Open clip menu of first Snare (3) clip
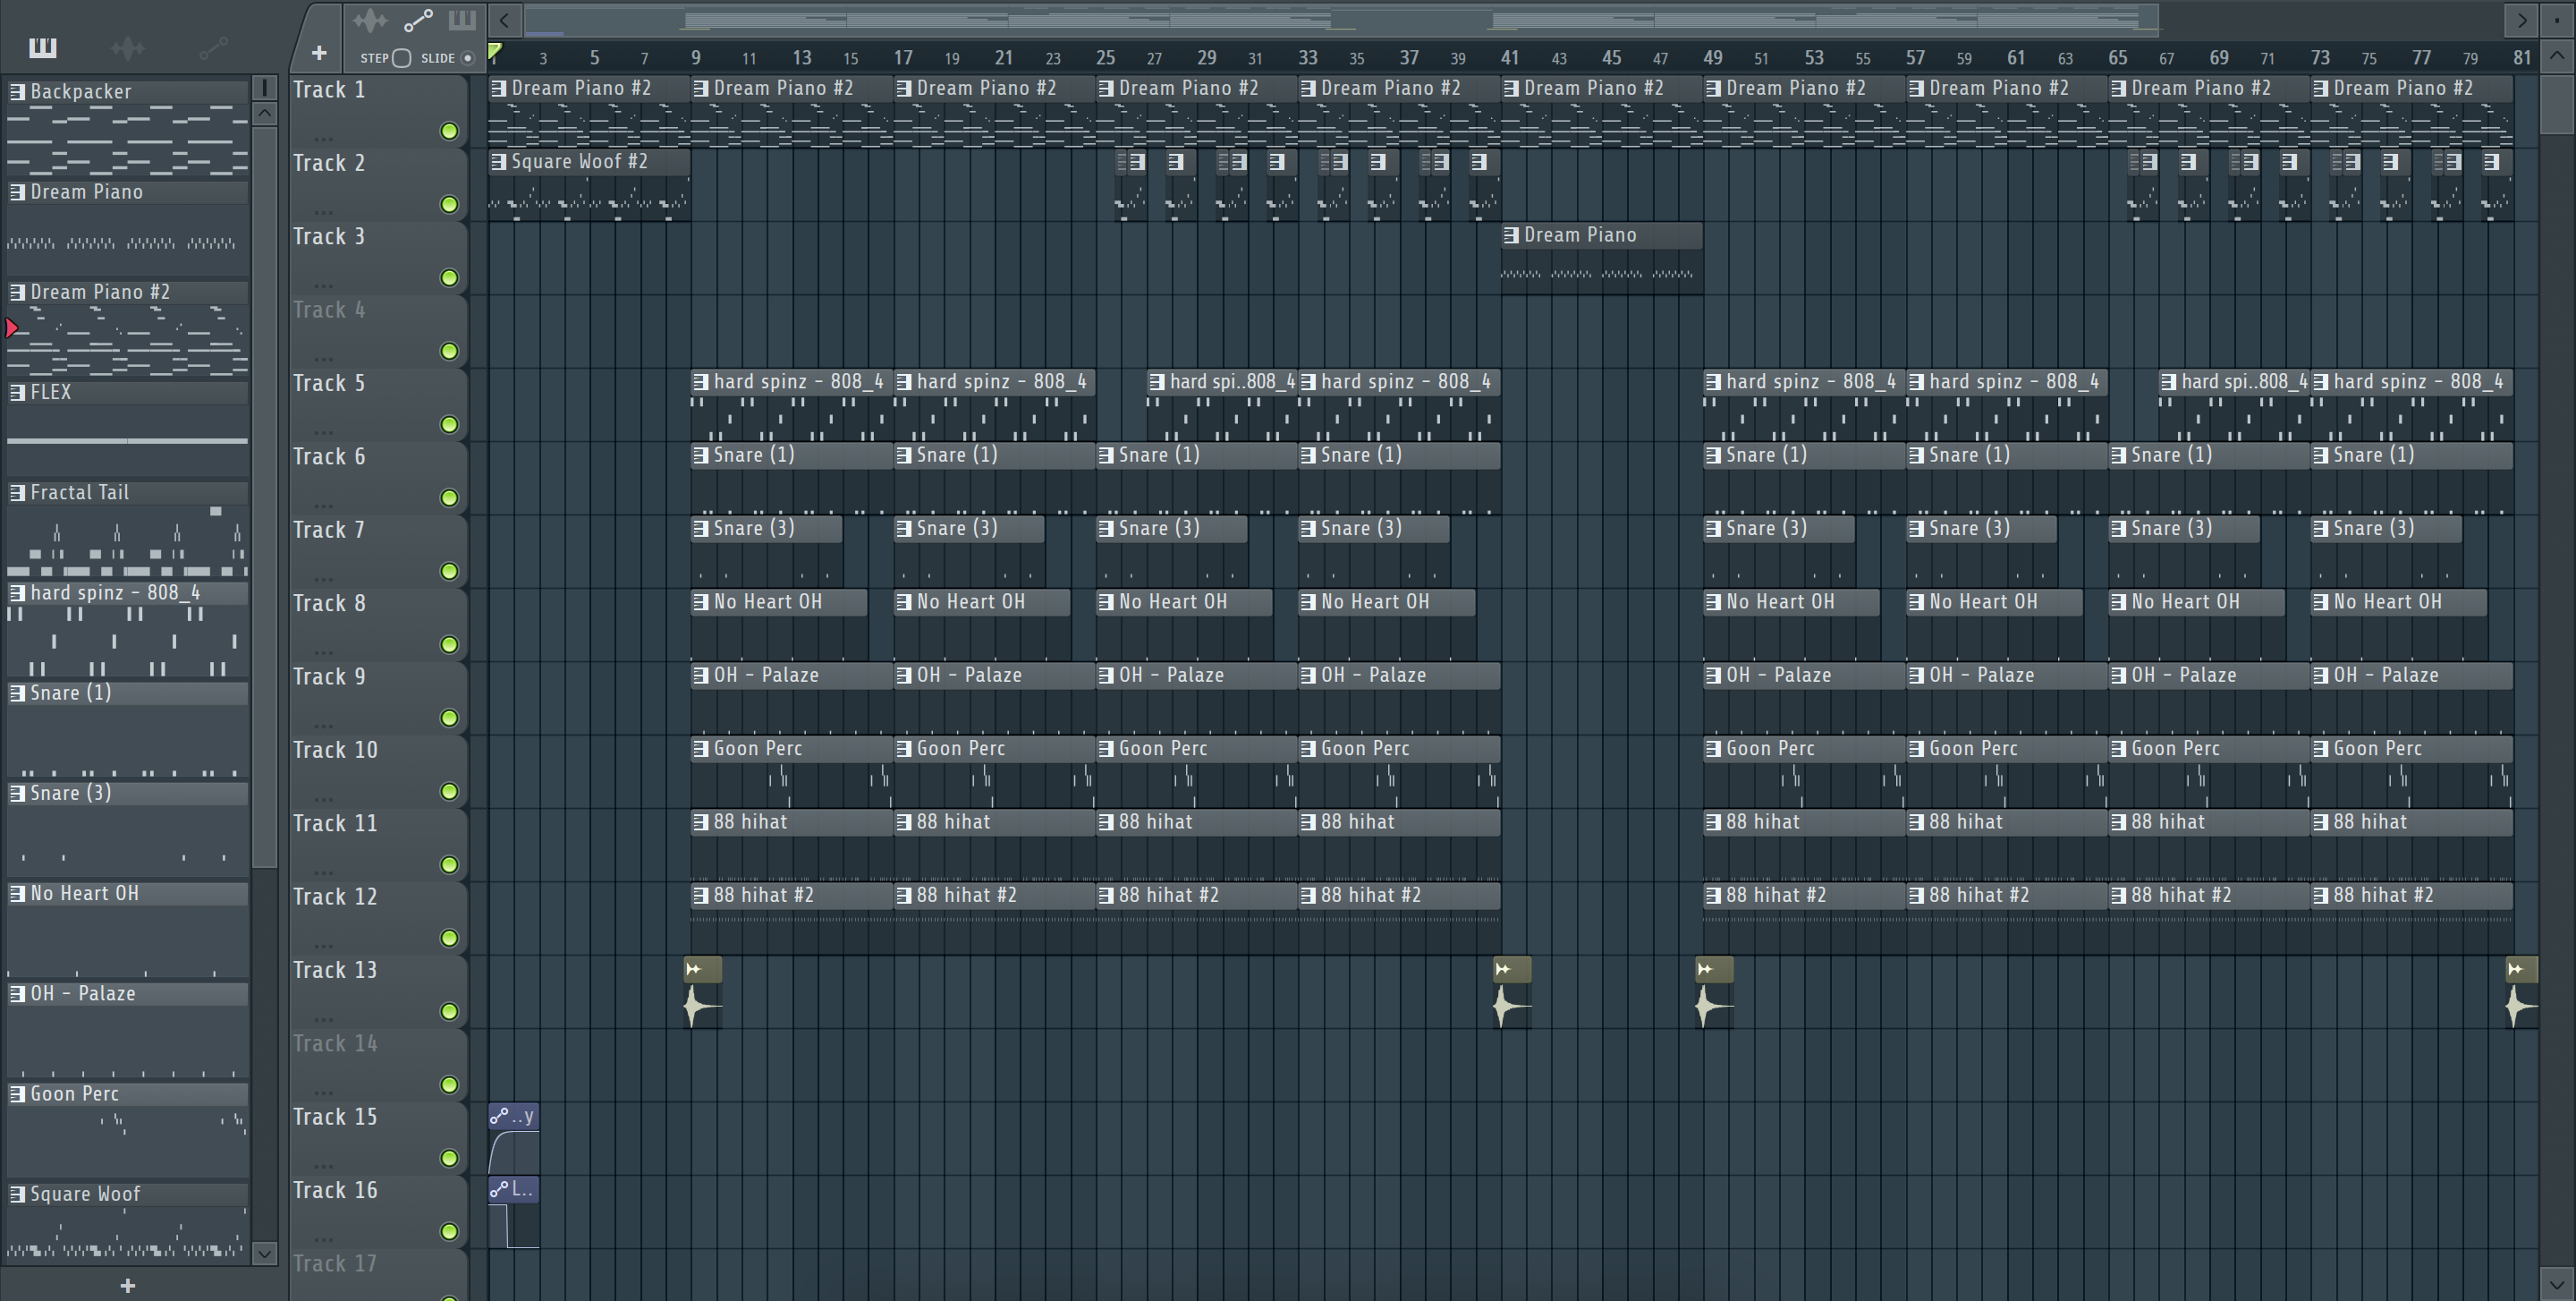The image size is (2576, 1301). (701, 528)
